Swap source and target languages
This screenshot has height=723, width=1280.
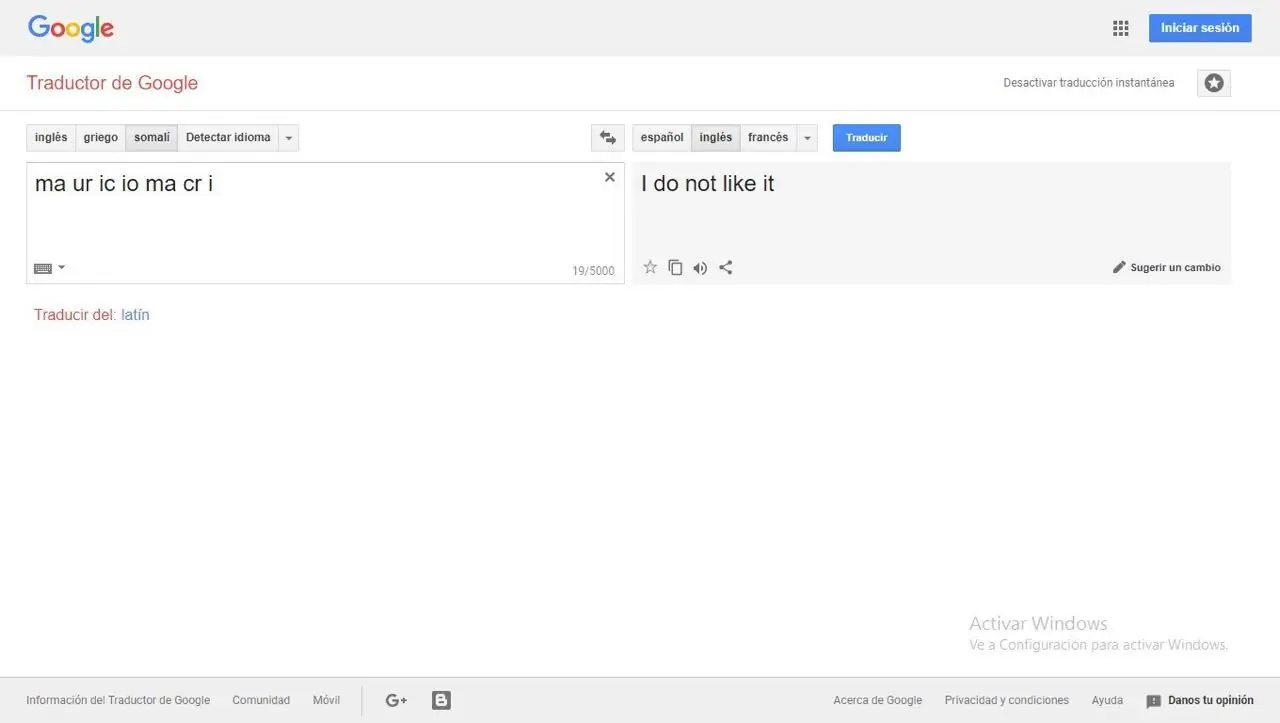click(608, 138)
